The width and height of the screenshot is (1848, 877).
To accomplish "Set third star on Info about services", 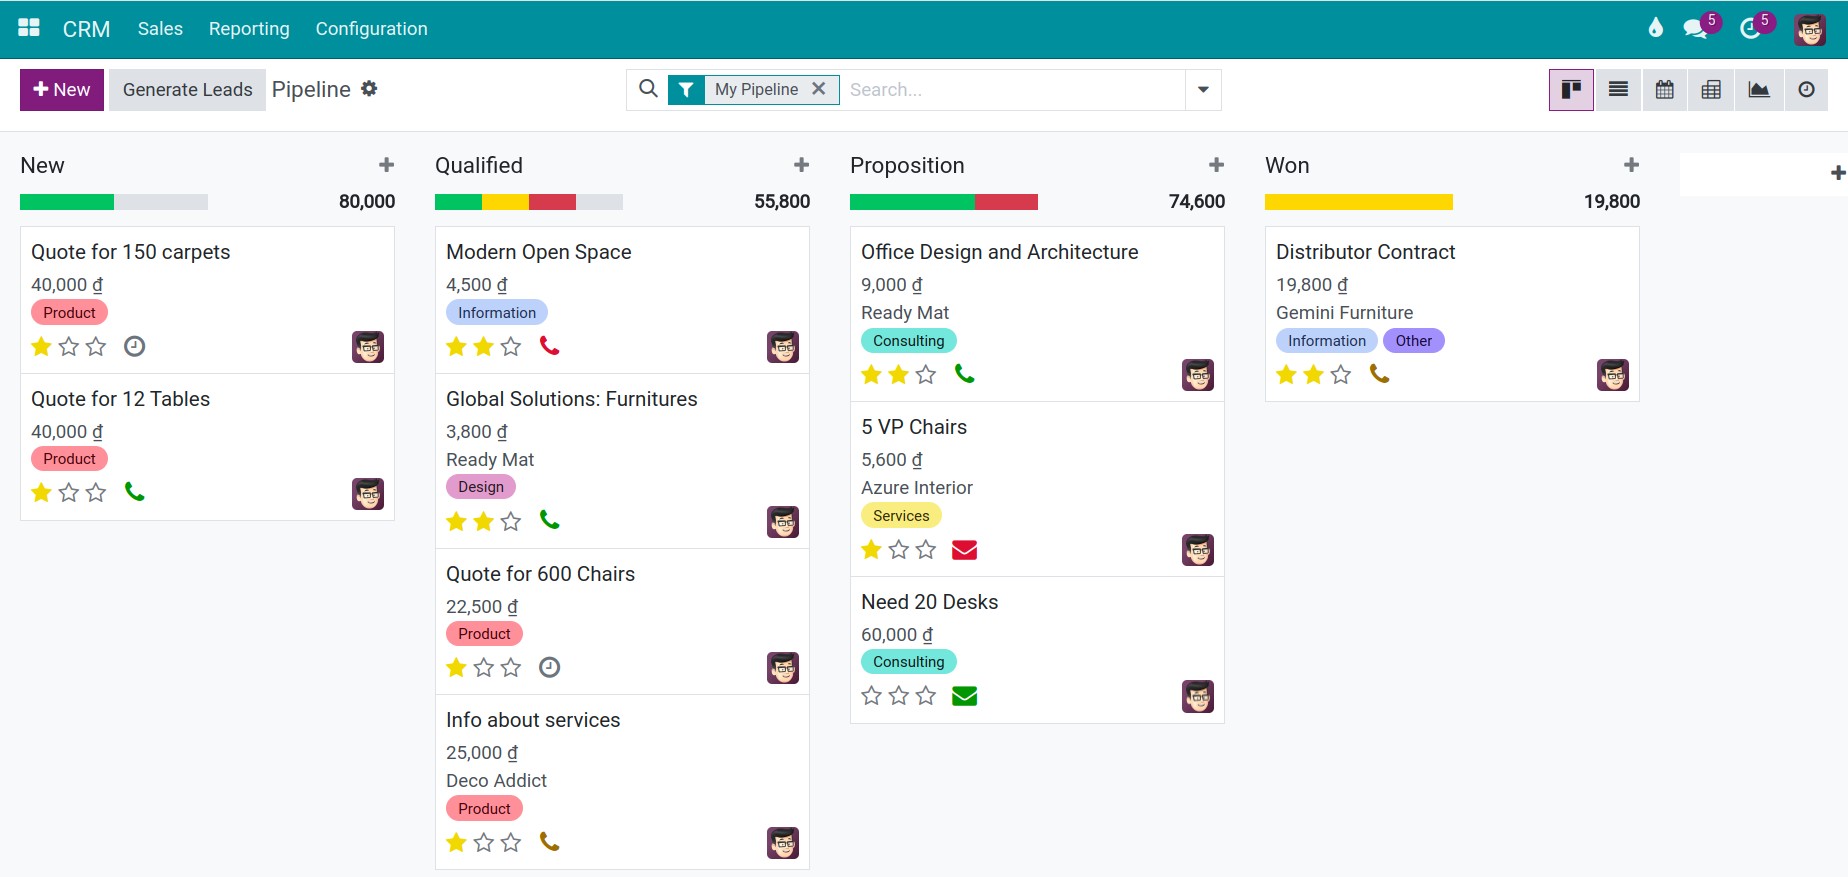I will (511, 842).
